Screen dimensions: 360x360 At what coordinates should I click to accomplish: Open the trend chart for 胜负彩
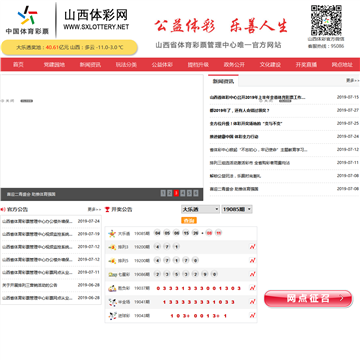click(252, 288)
